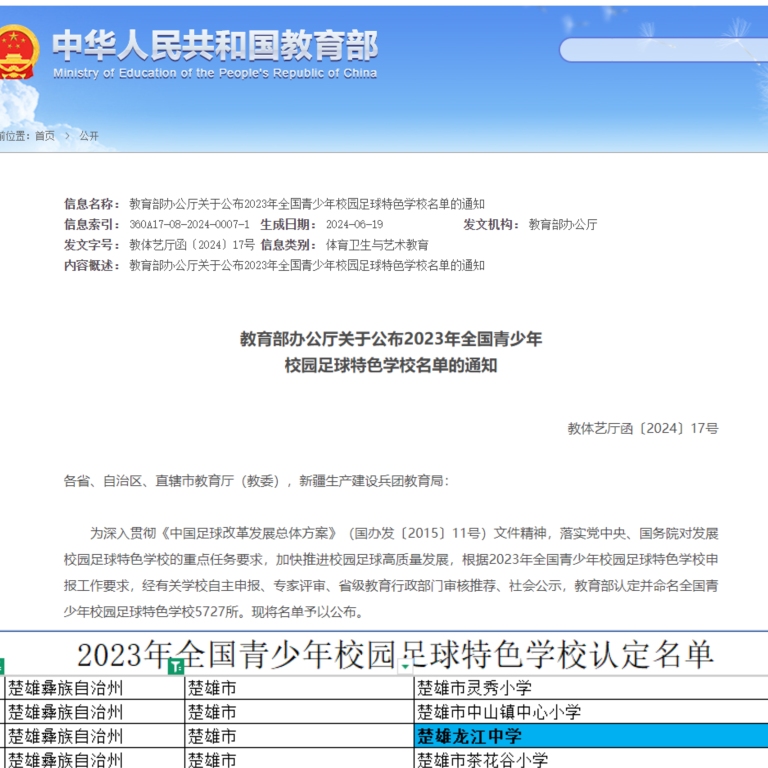Viewport: 768px width, 768px height.
Task: Click the line mentioning 5727所
Action: point(214,612)
